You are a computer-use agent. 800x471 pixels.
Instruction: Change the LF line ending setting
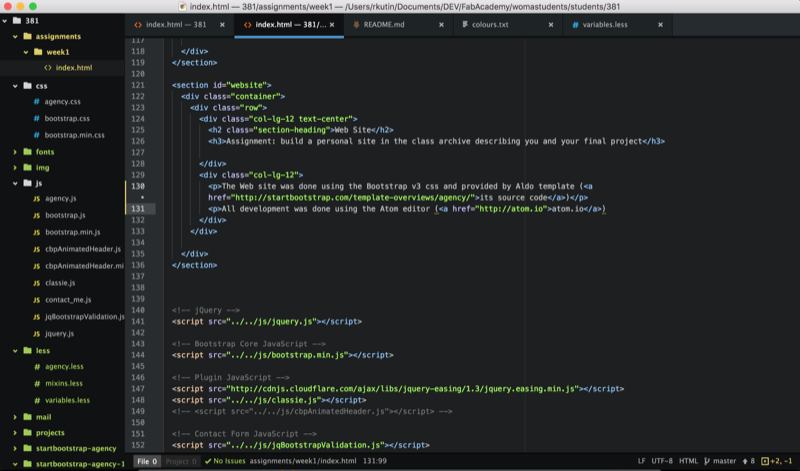click(x=641, y=461)
